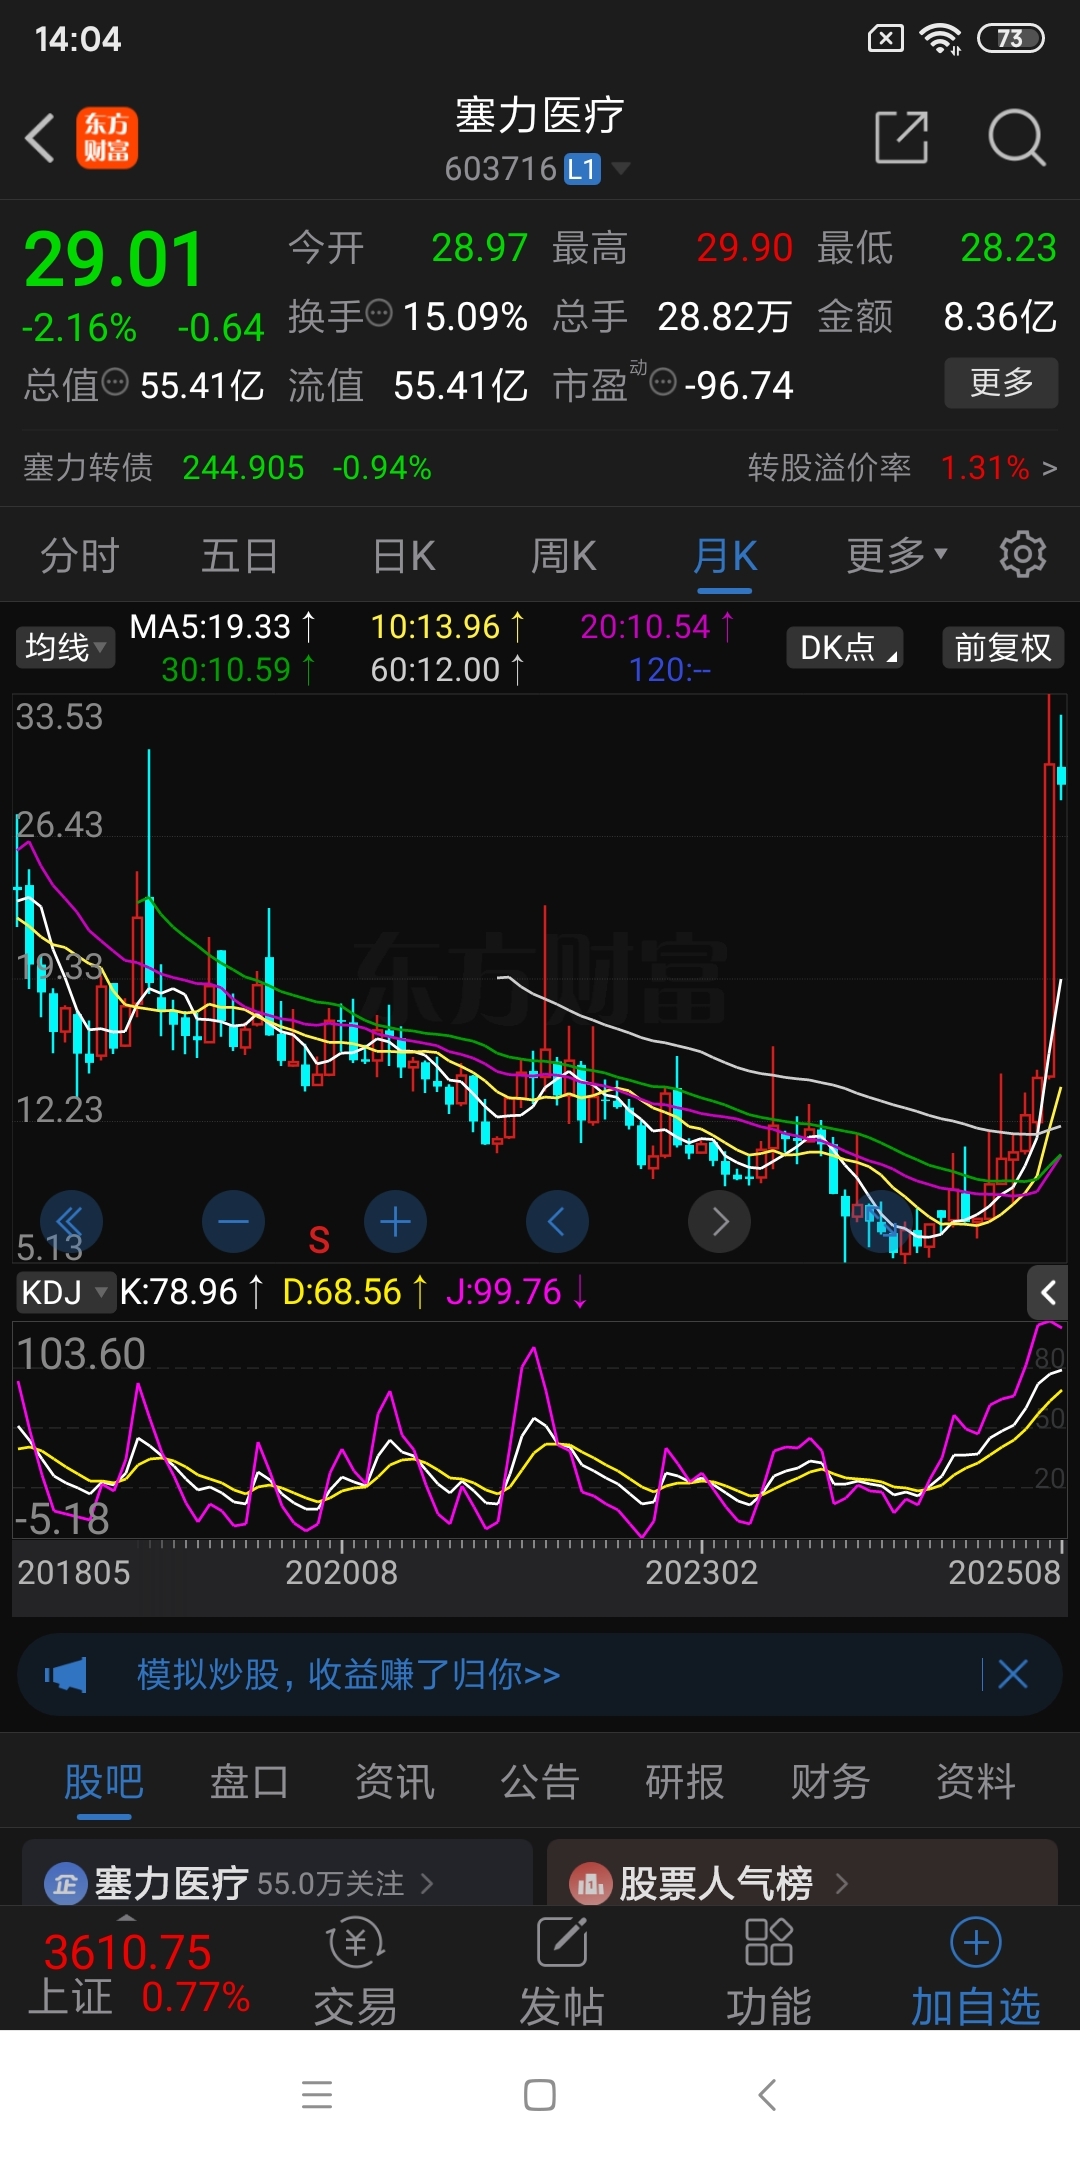Switch to 周K chart tab
The width and height of the screenshot is (1080, 2160).
tap(564, 556)
